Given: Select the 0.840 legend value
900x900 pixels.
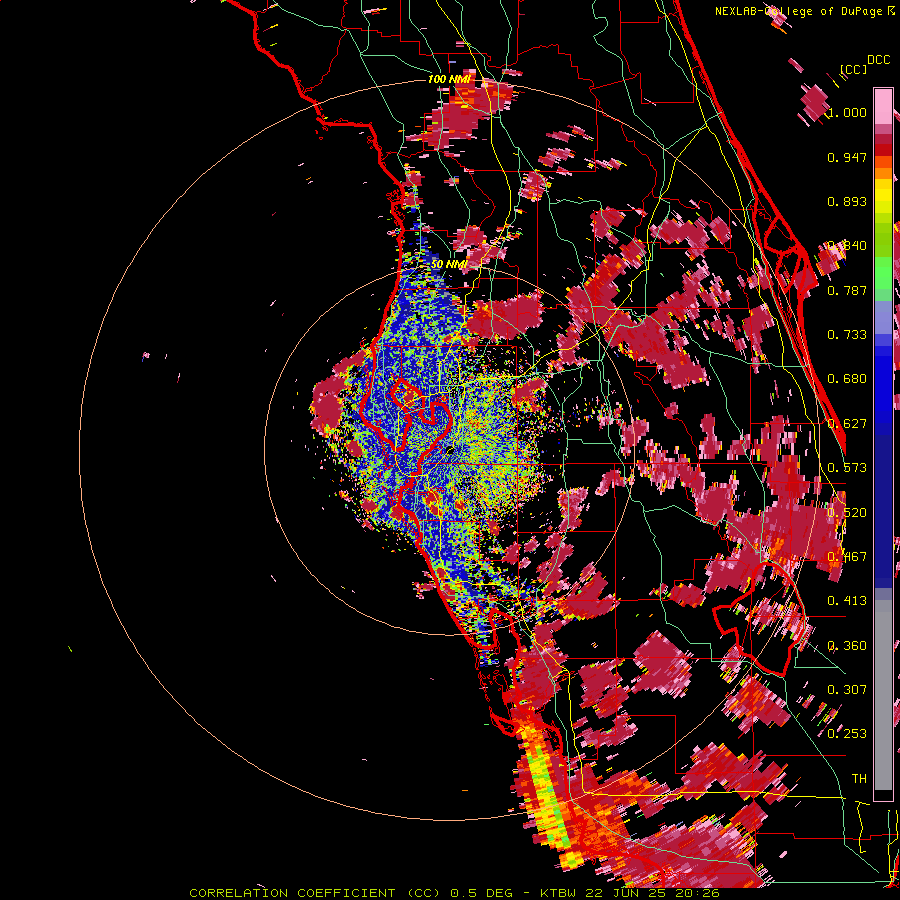Looking at the screenshot, I should [847, 246].
